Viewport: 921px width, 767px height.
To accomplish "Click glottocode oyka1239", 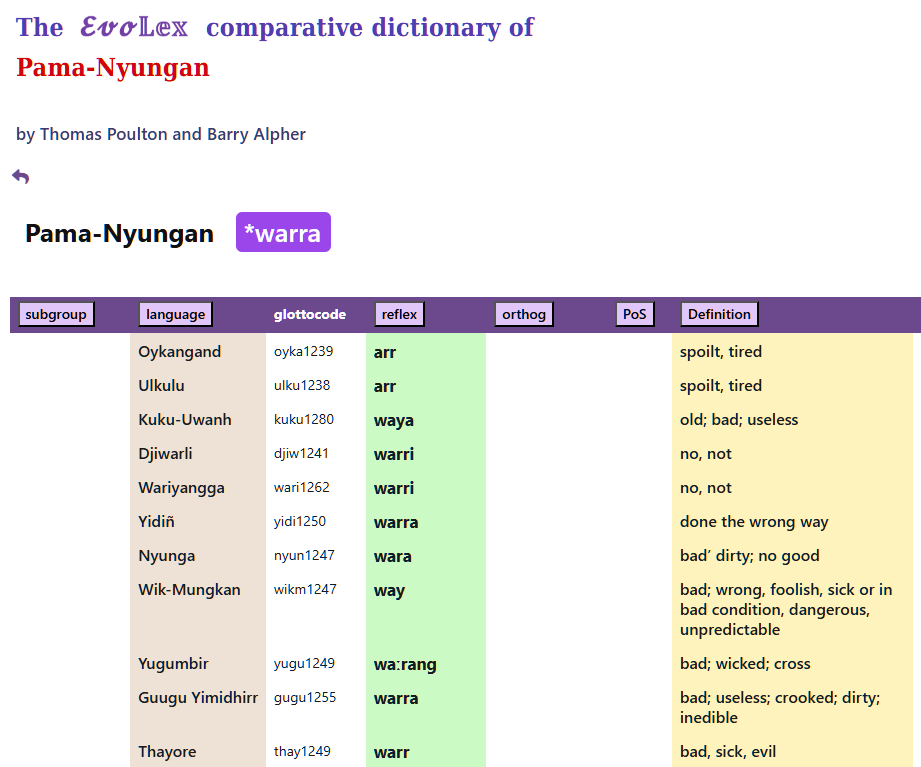I will tap(304, 351).
